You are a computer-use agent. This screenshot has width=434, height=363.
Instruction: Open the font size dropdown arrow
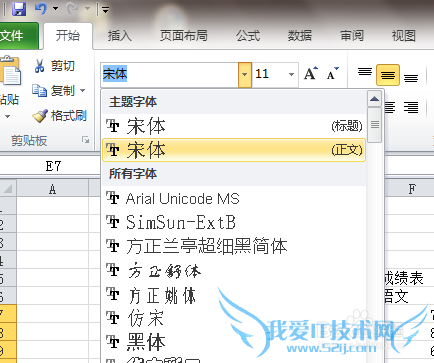tap(291, 75)
